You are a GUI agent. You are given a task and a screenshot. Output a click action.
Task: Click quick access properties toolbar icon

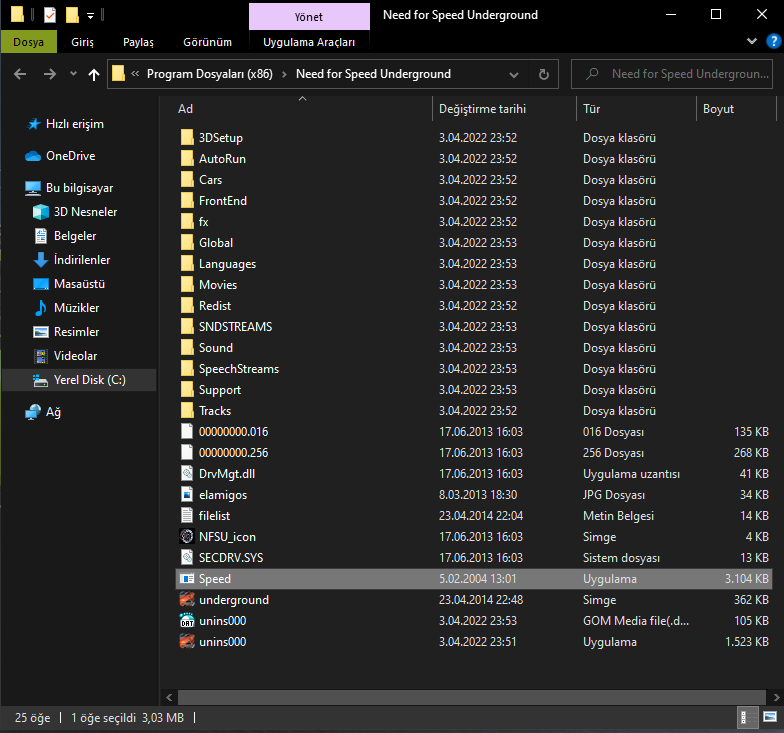coord(50,15)
